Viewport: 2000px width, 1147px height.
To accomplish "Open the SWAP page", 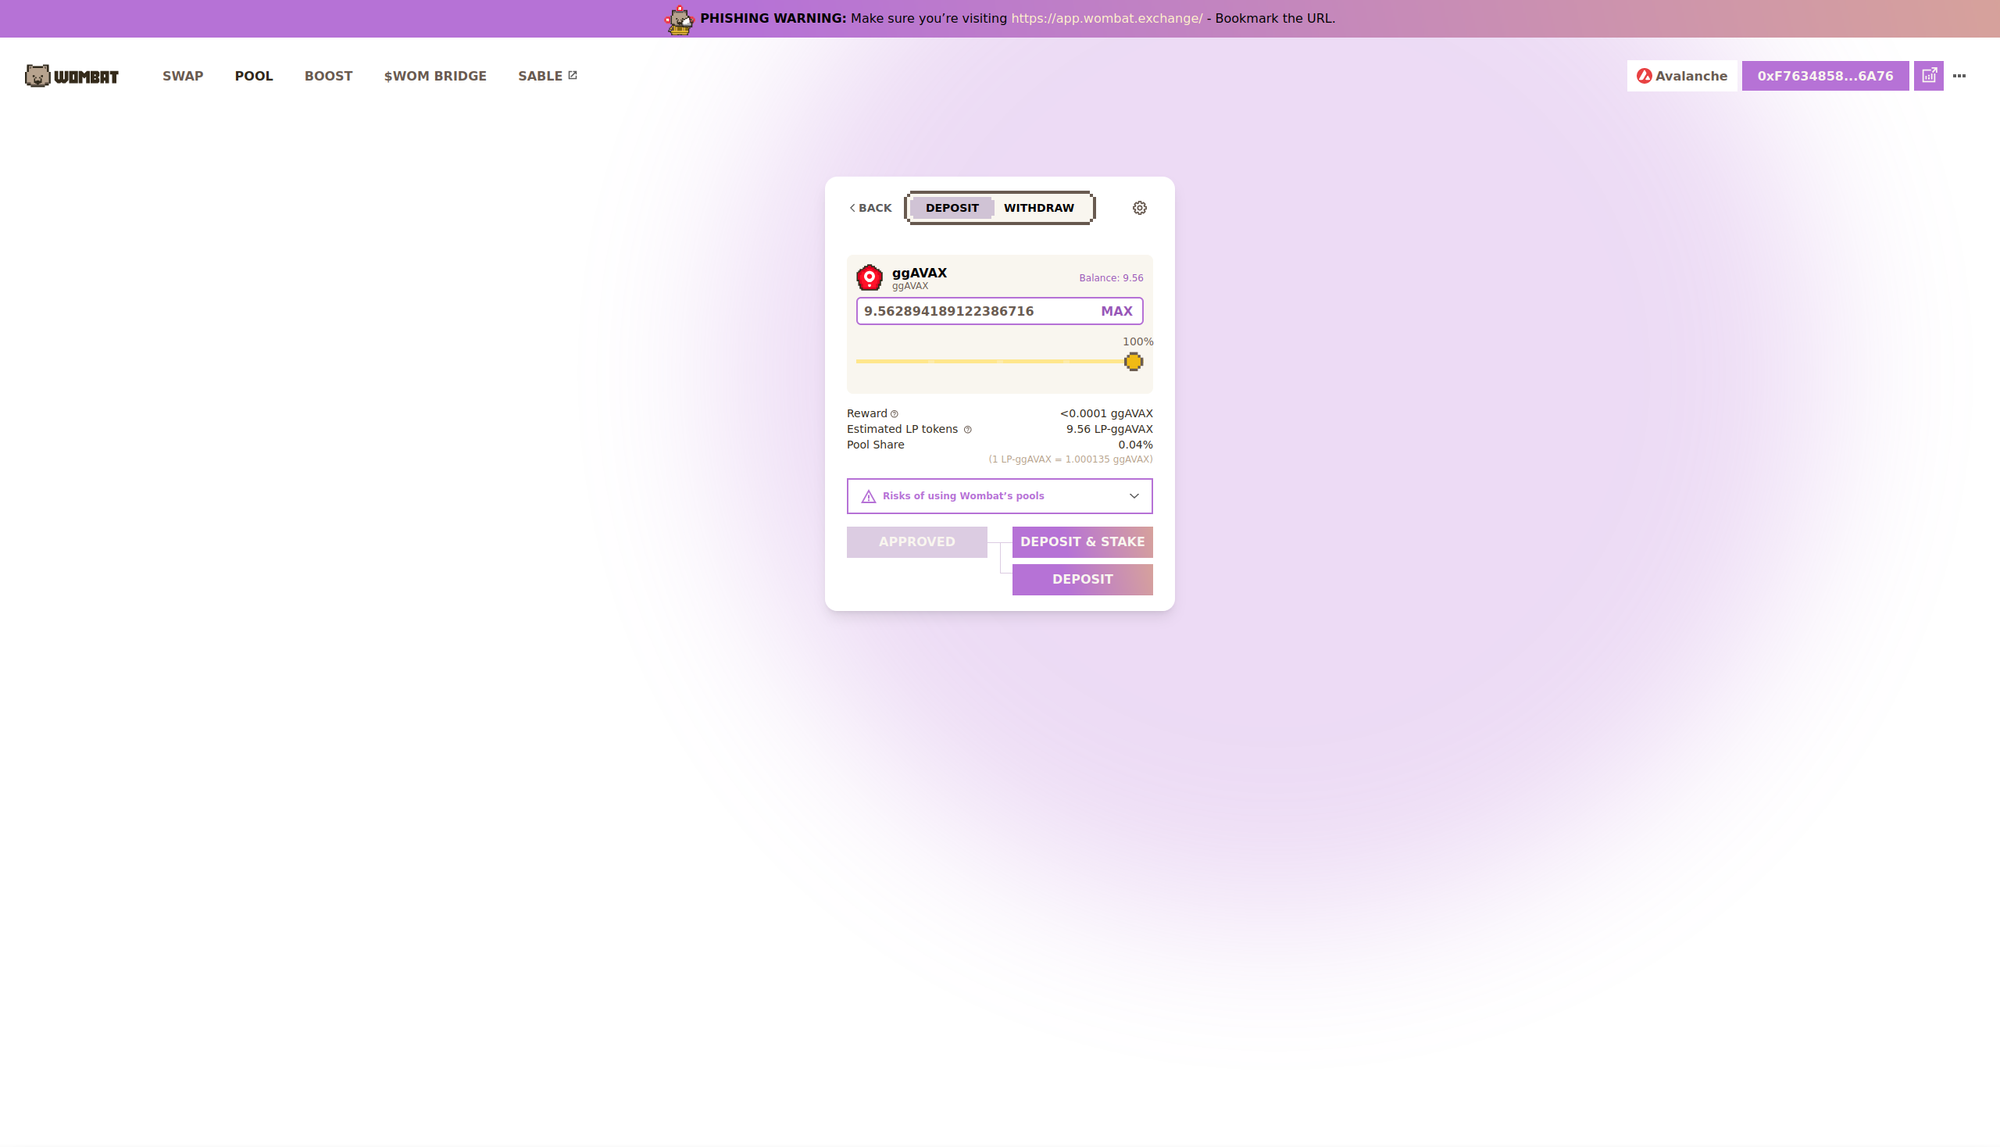I will (183, 76).
